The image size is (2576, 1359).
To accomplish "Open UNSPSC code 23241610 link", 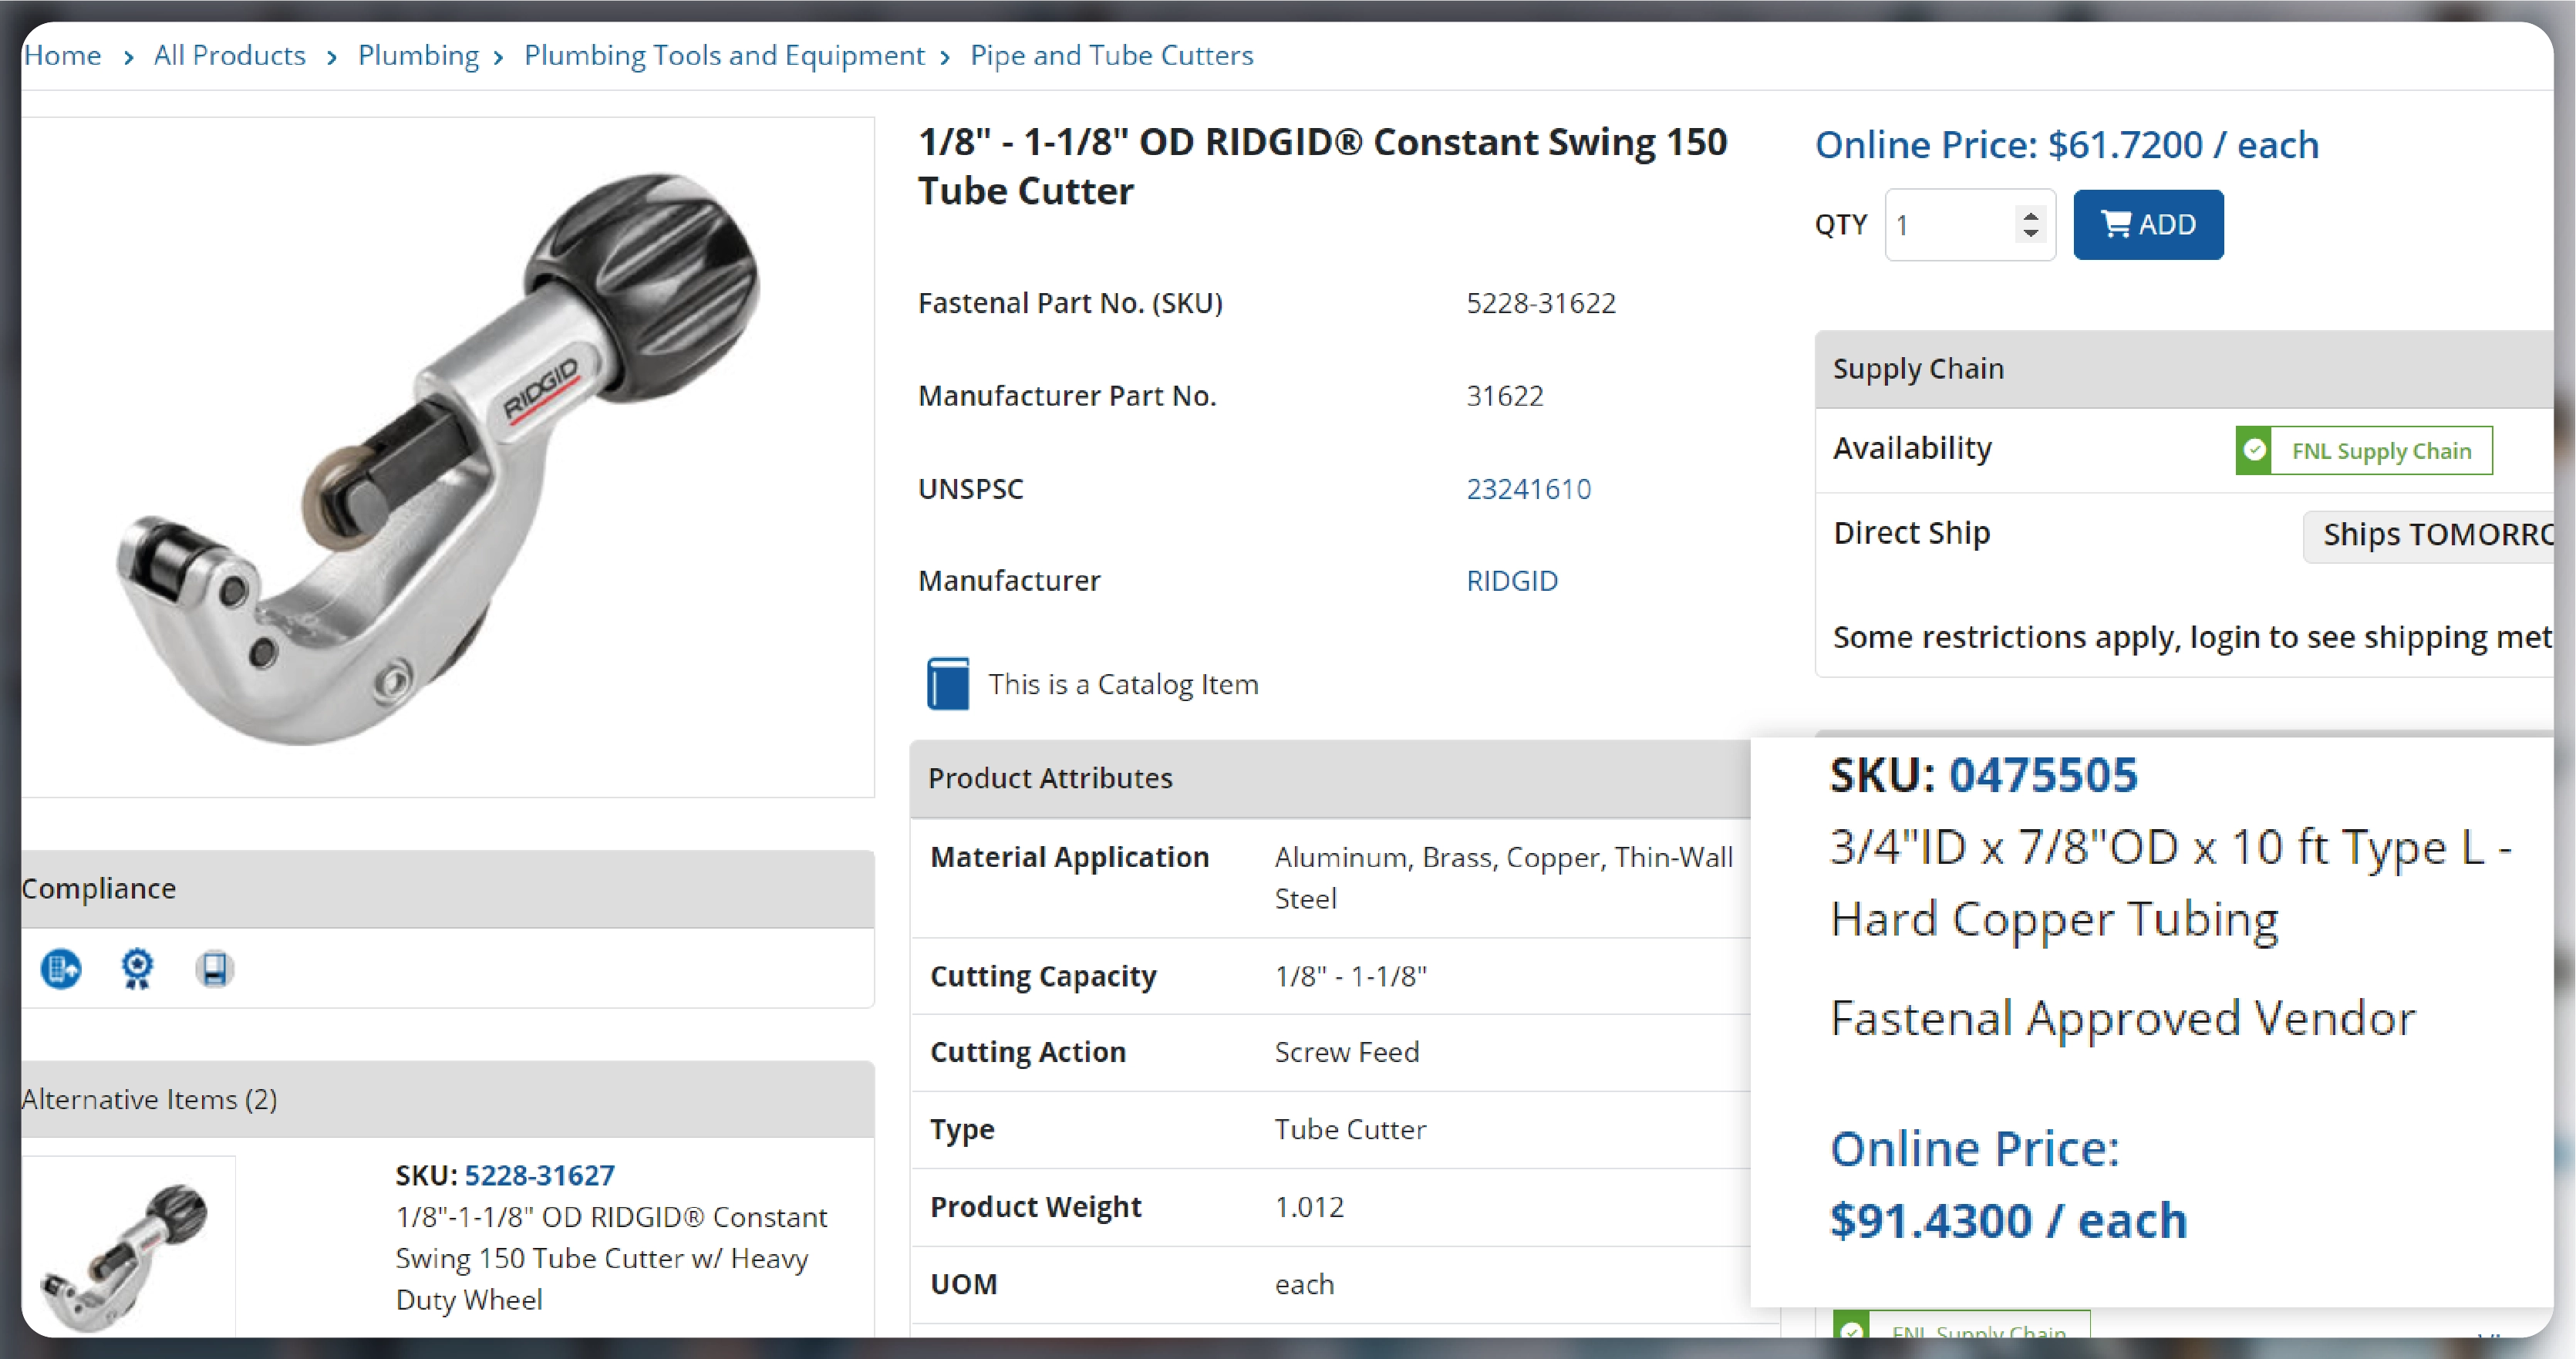I will pos(1528,489).
